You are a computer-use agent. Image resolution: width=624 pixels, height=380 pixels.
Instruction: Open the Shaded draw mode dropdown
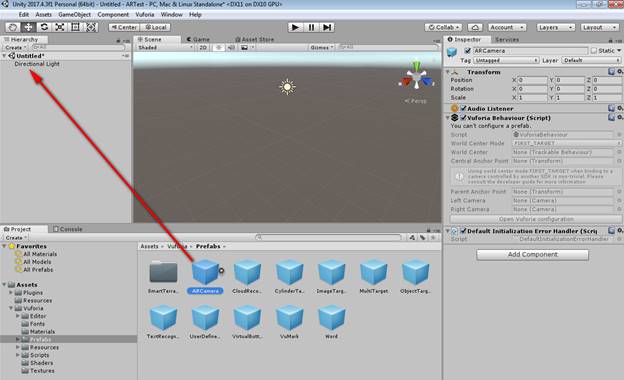pos(165,47)
